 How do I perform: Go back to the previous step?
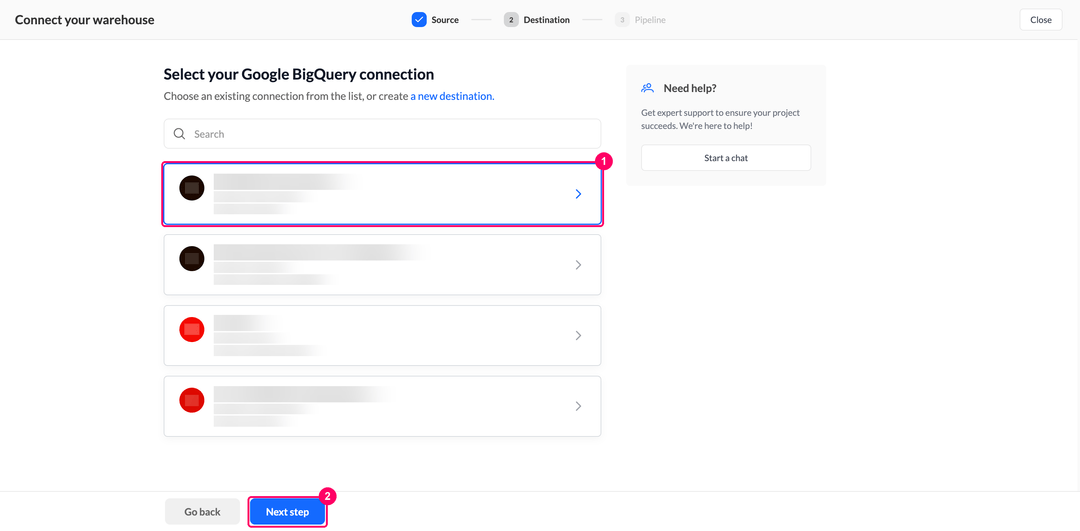(x=202, y=512)
